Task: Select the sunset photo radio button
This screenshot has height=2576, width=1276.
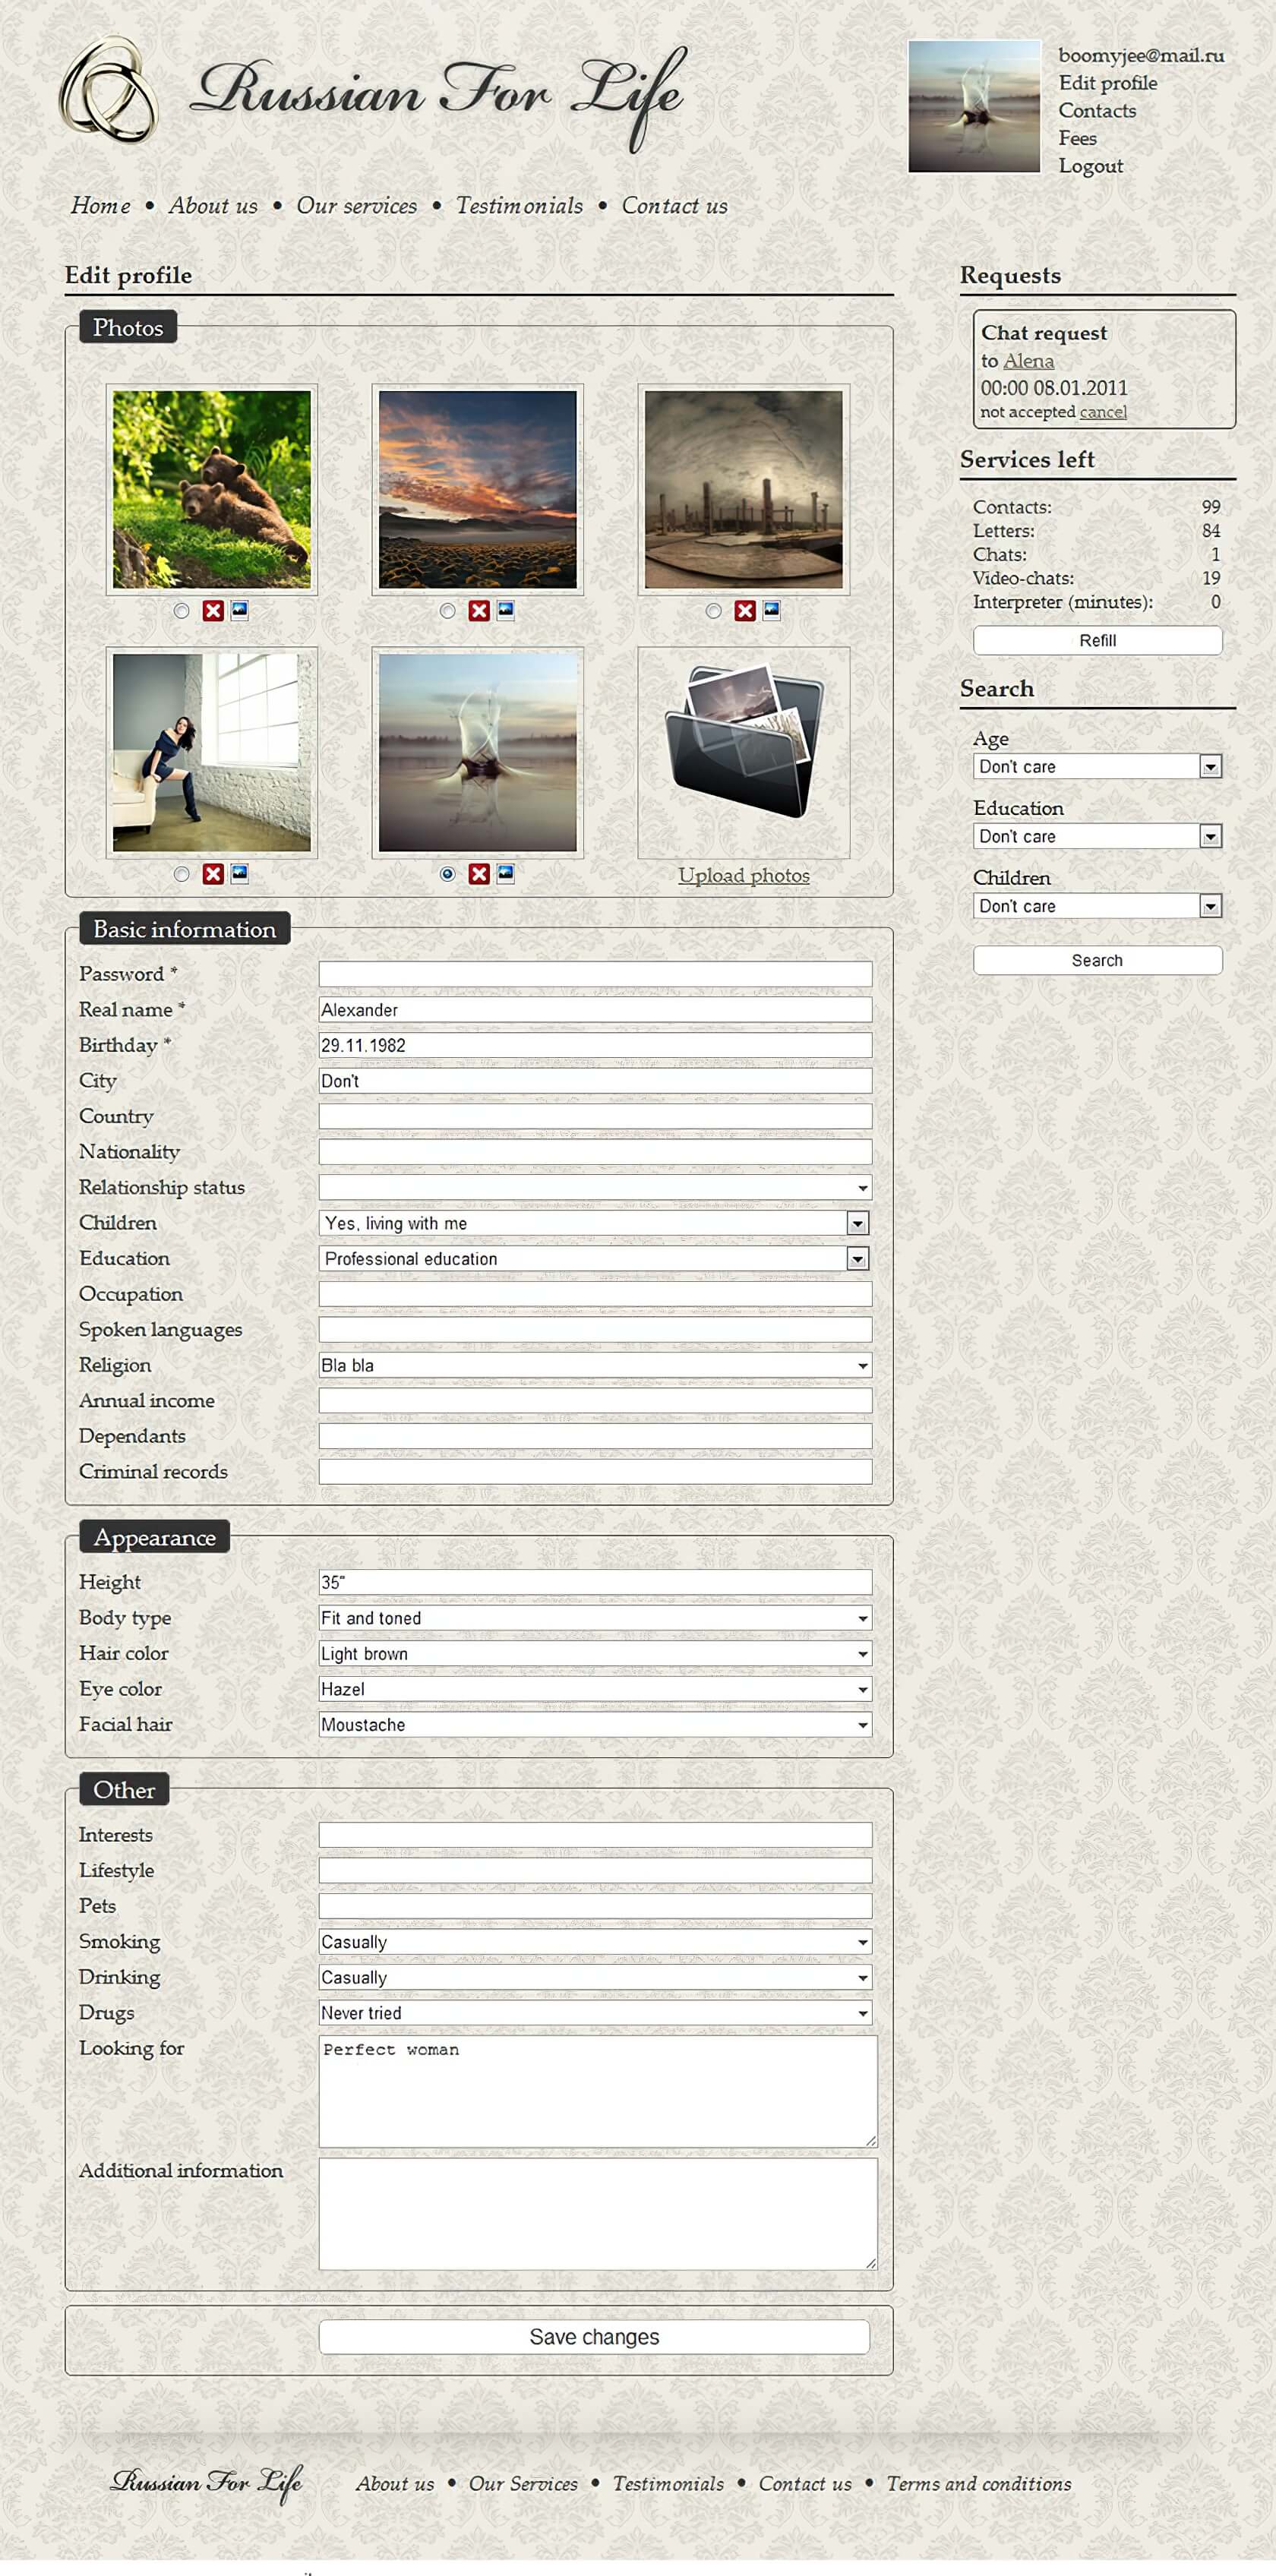Action: coord(447,611)
